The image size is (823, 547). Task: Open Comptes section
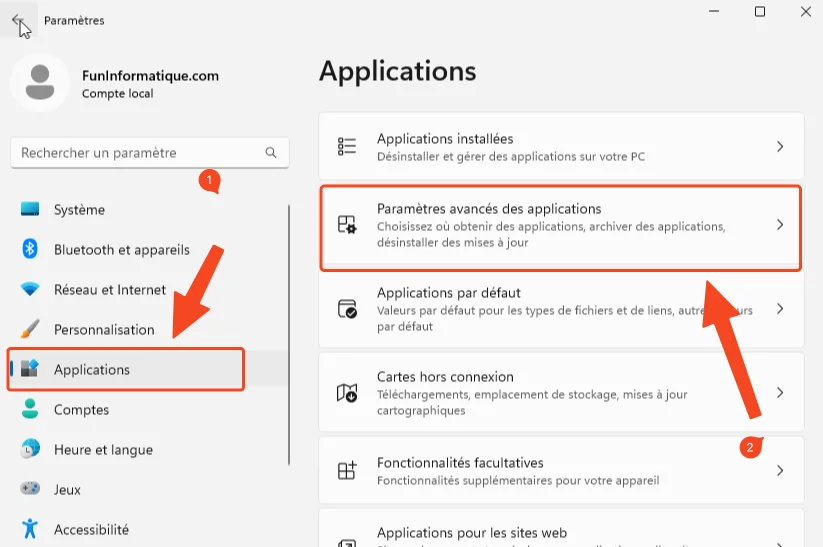(148, 409)
